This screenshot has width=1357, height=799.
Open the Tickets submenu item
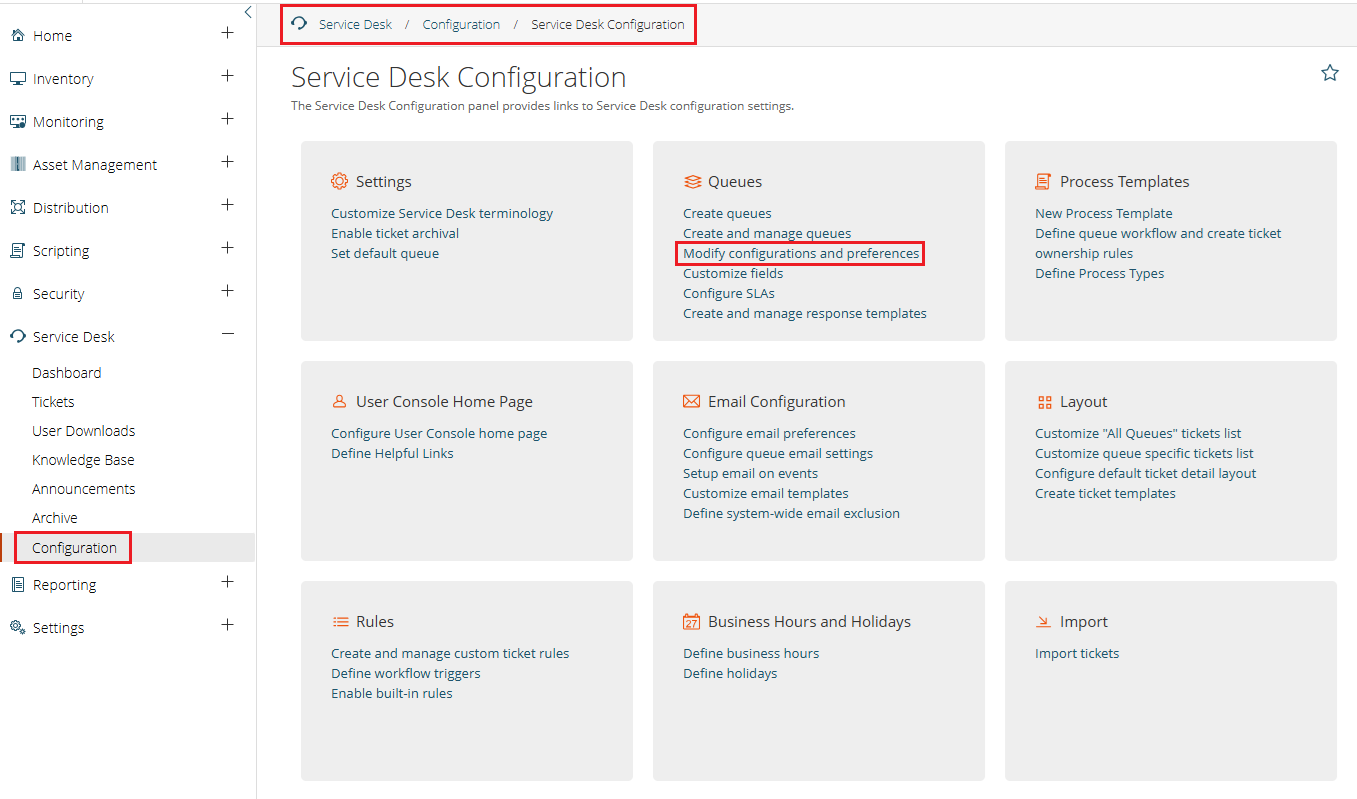pyautogui.click(x=53, y=402)
